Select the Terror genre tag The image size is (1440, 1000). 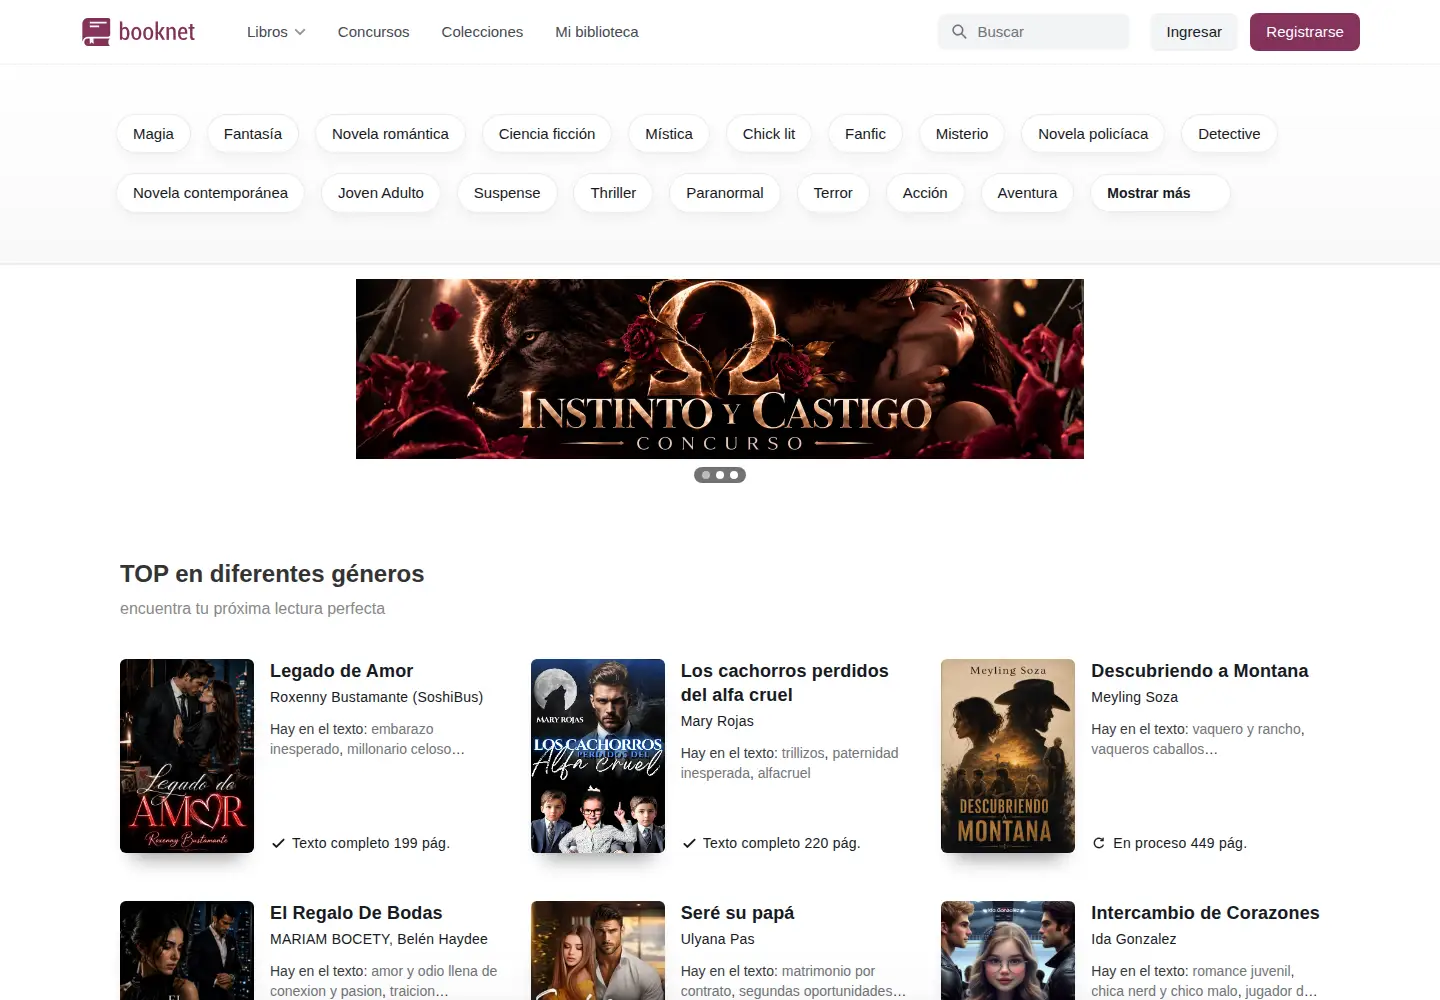click(x=833, y=193)
